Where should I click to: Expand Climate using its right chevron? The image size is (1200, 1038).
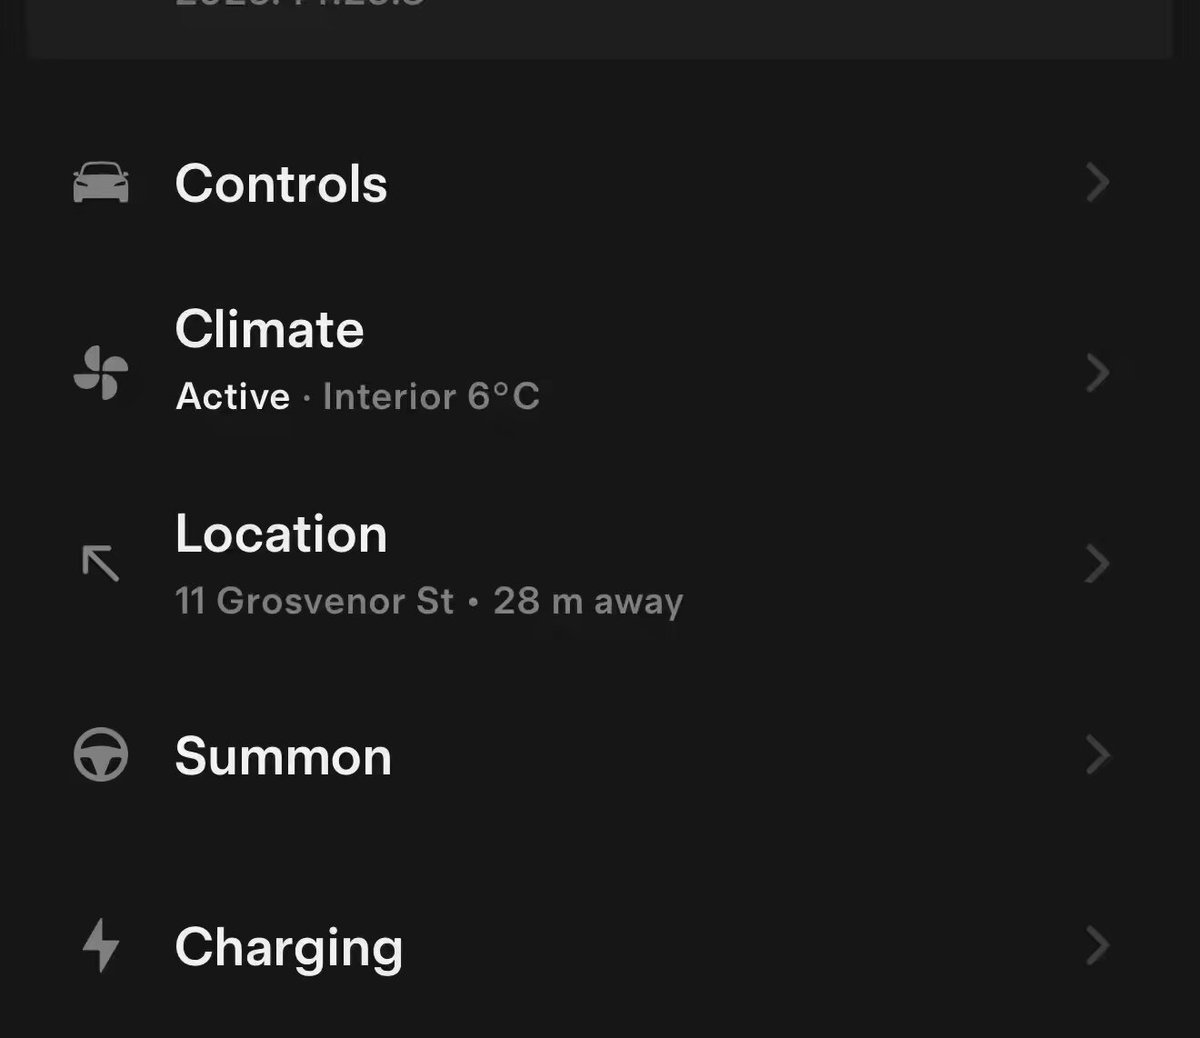point(1098,373)
